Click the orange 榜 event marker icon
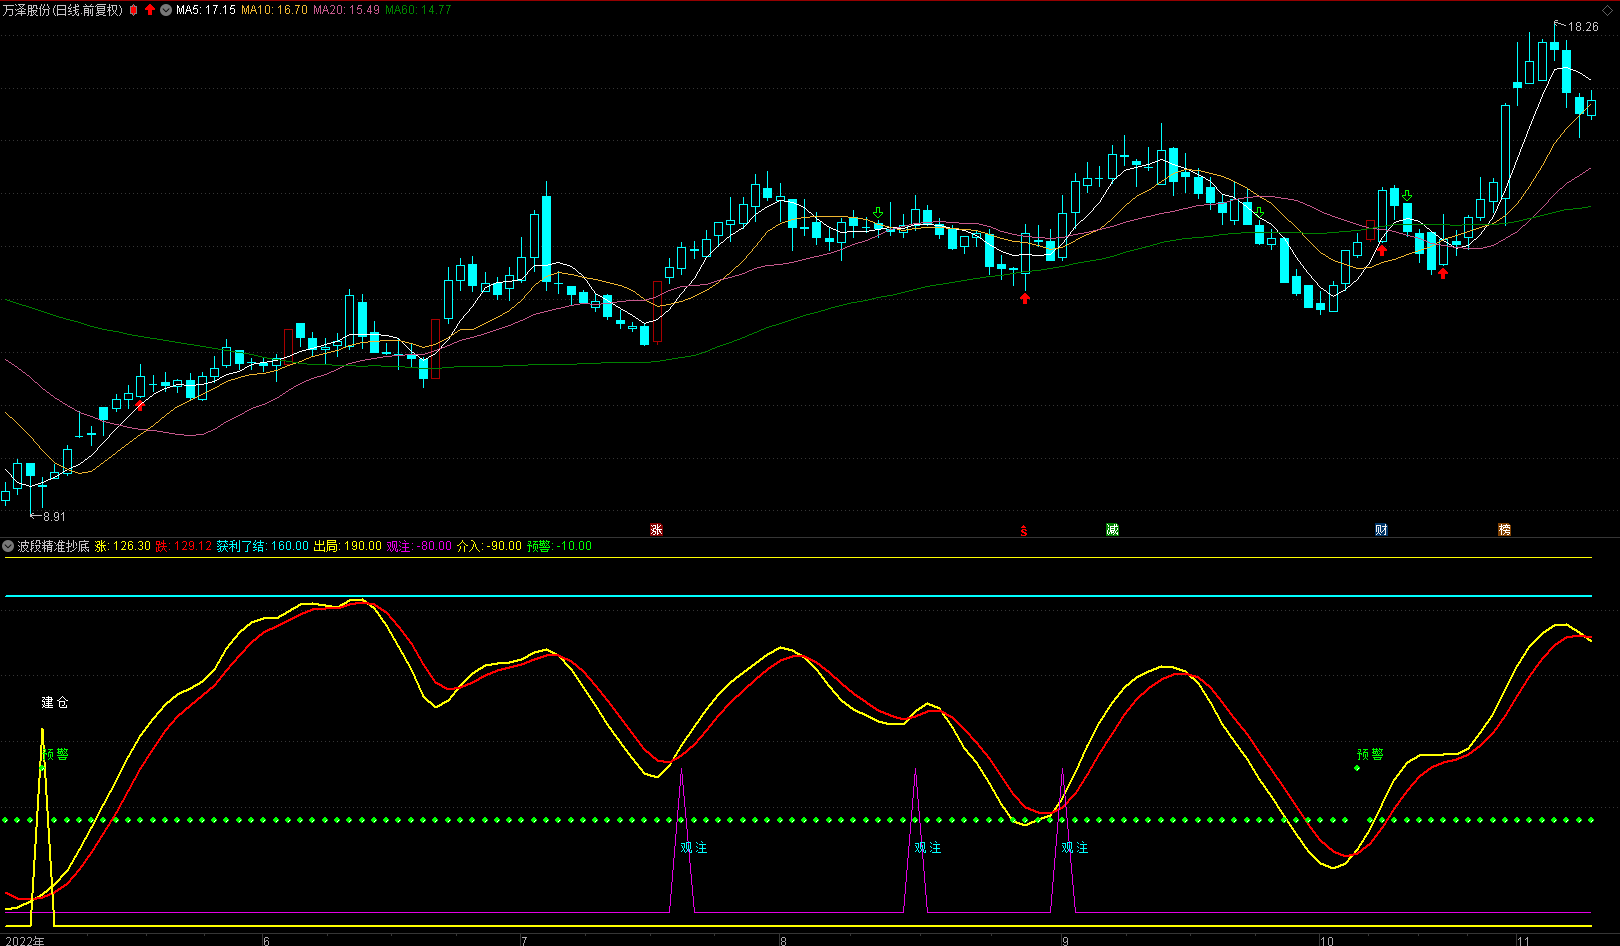The width and height of the screenshot is (1620, 946). coord(1504,530)
